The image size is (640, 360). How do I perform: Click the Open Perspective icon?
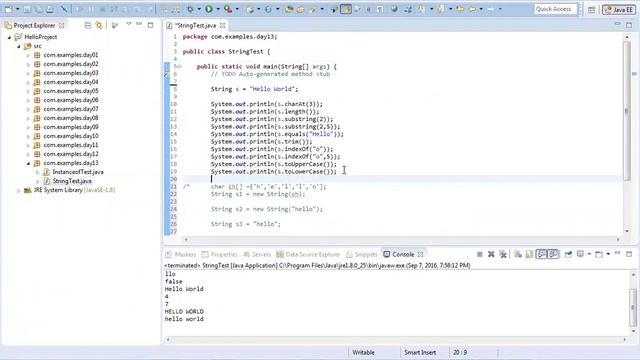591,9
